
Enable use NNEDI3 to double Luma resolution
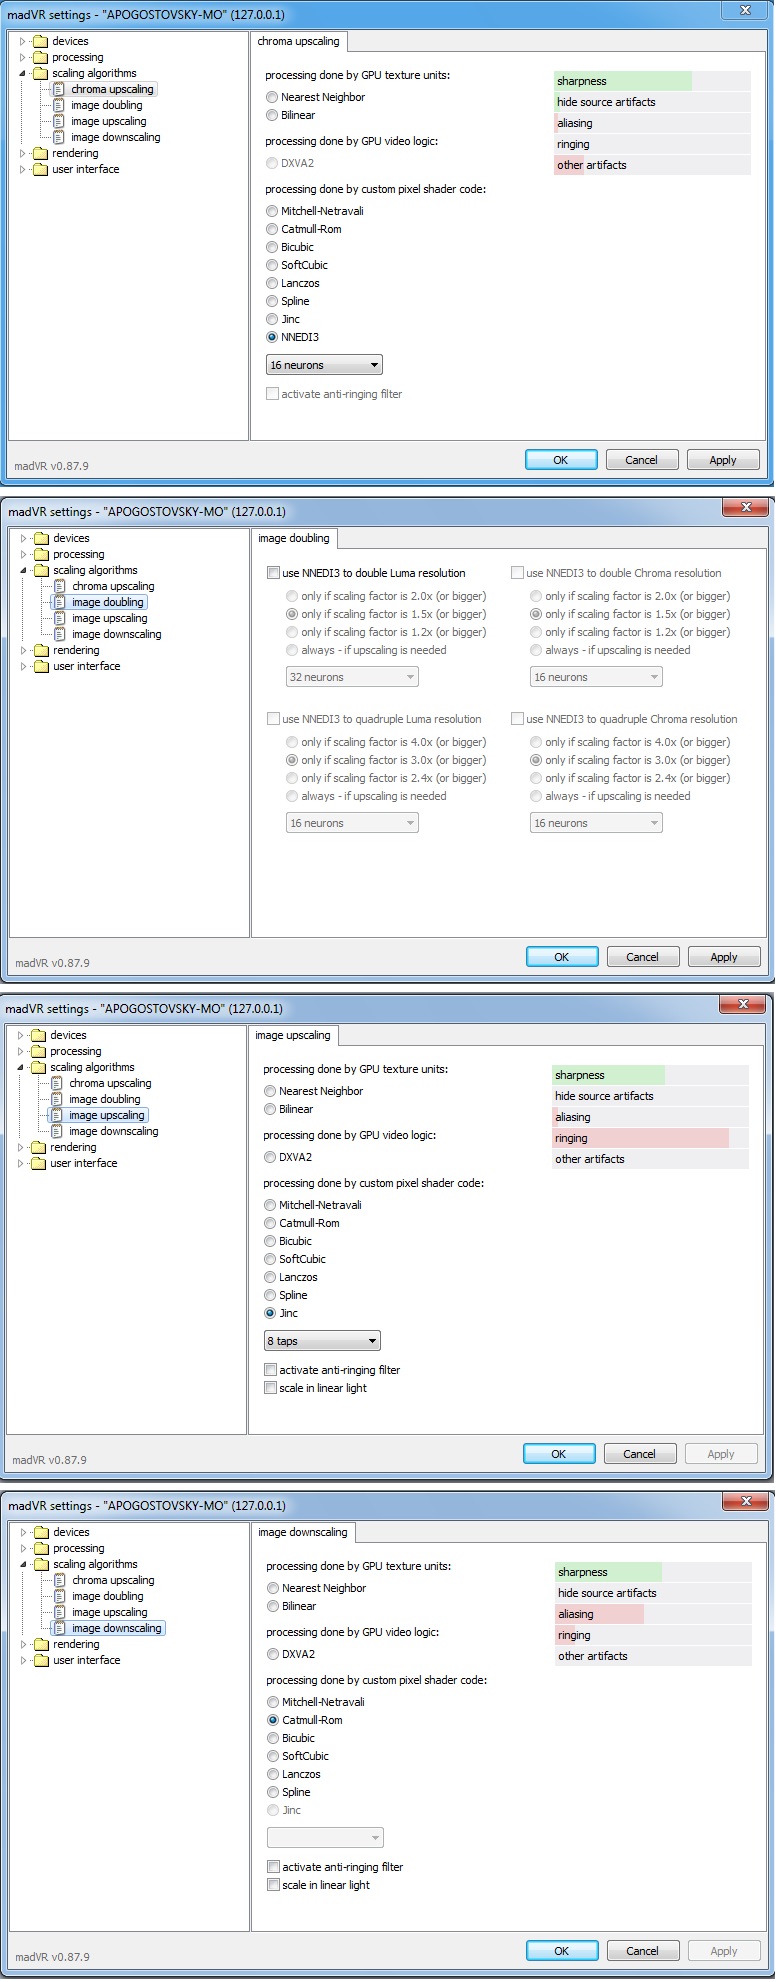tap(273, 573)
